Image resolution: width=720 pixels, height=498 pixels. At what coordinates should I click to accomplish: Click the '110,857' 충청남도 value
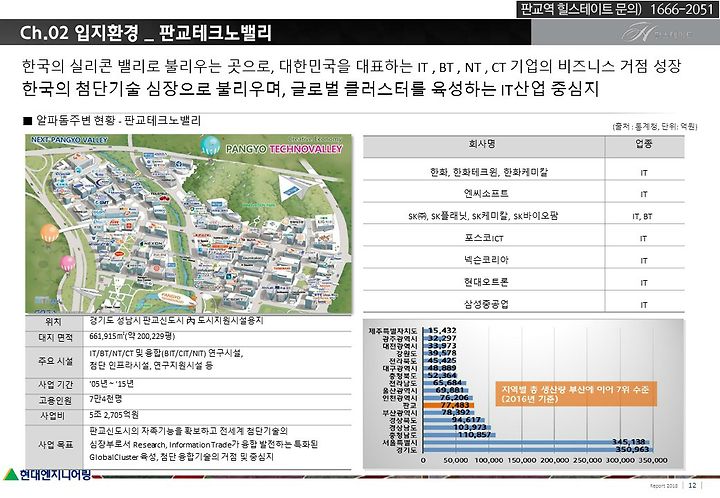pyautogui.click(x=474, y=435)
